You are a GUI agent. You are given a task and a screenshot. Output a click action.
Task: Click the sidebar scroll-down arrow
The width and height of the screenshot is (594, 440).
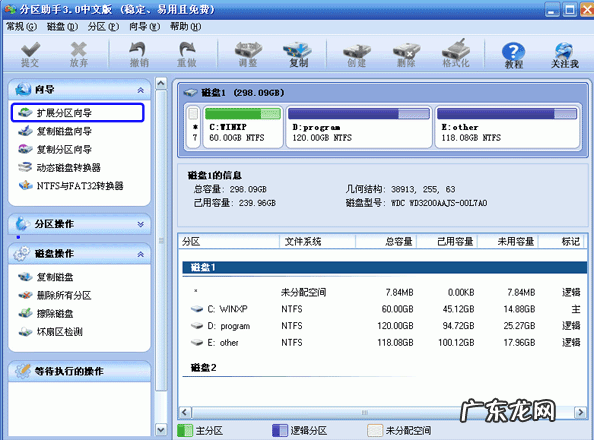(x=161, y=430)
